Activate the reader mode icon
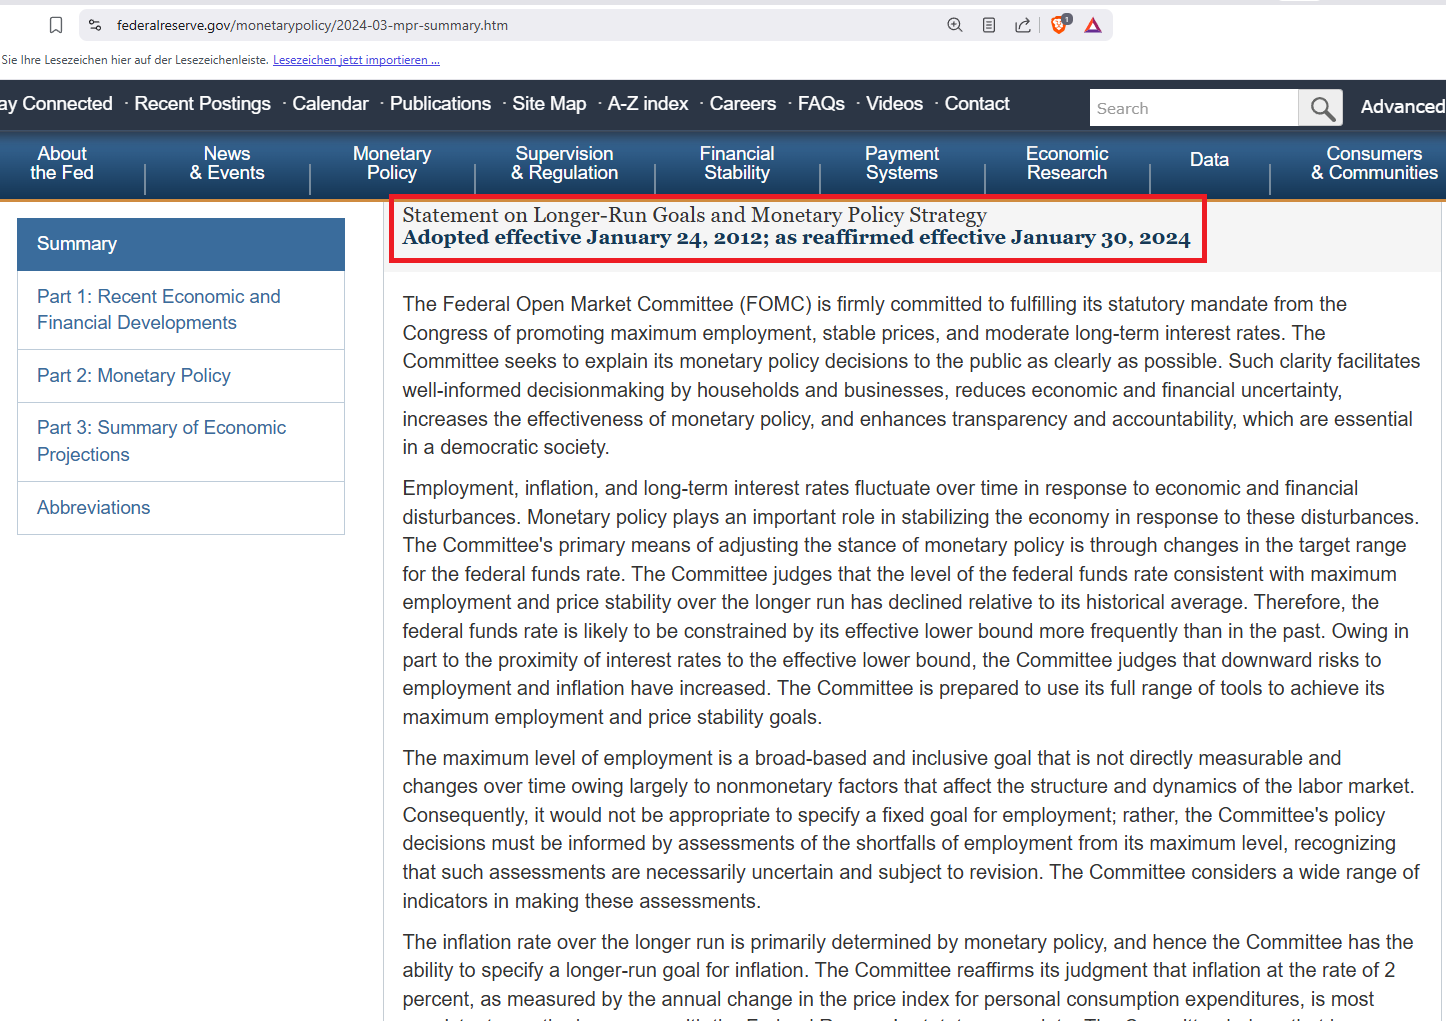Viewport: 1446px width, 1021px height. coord(989,25)
